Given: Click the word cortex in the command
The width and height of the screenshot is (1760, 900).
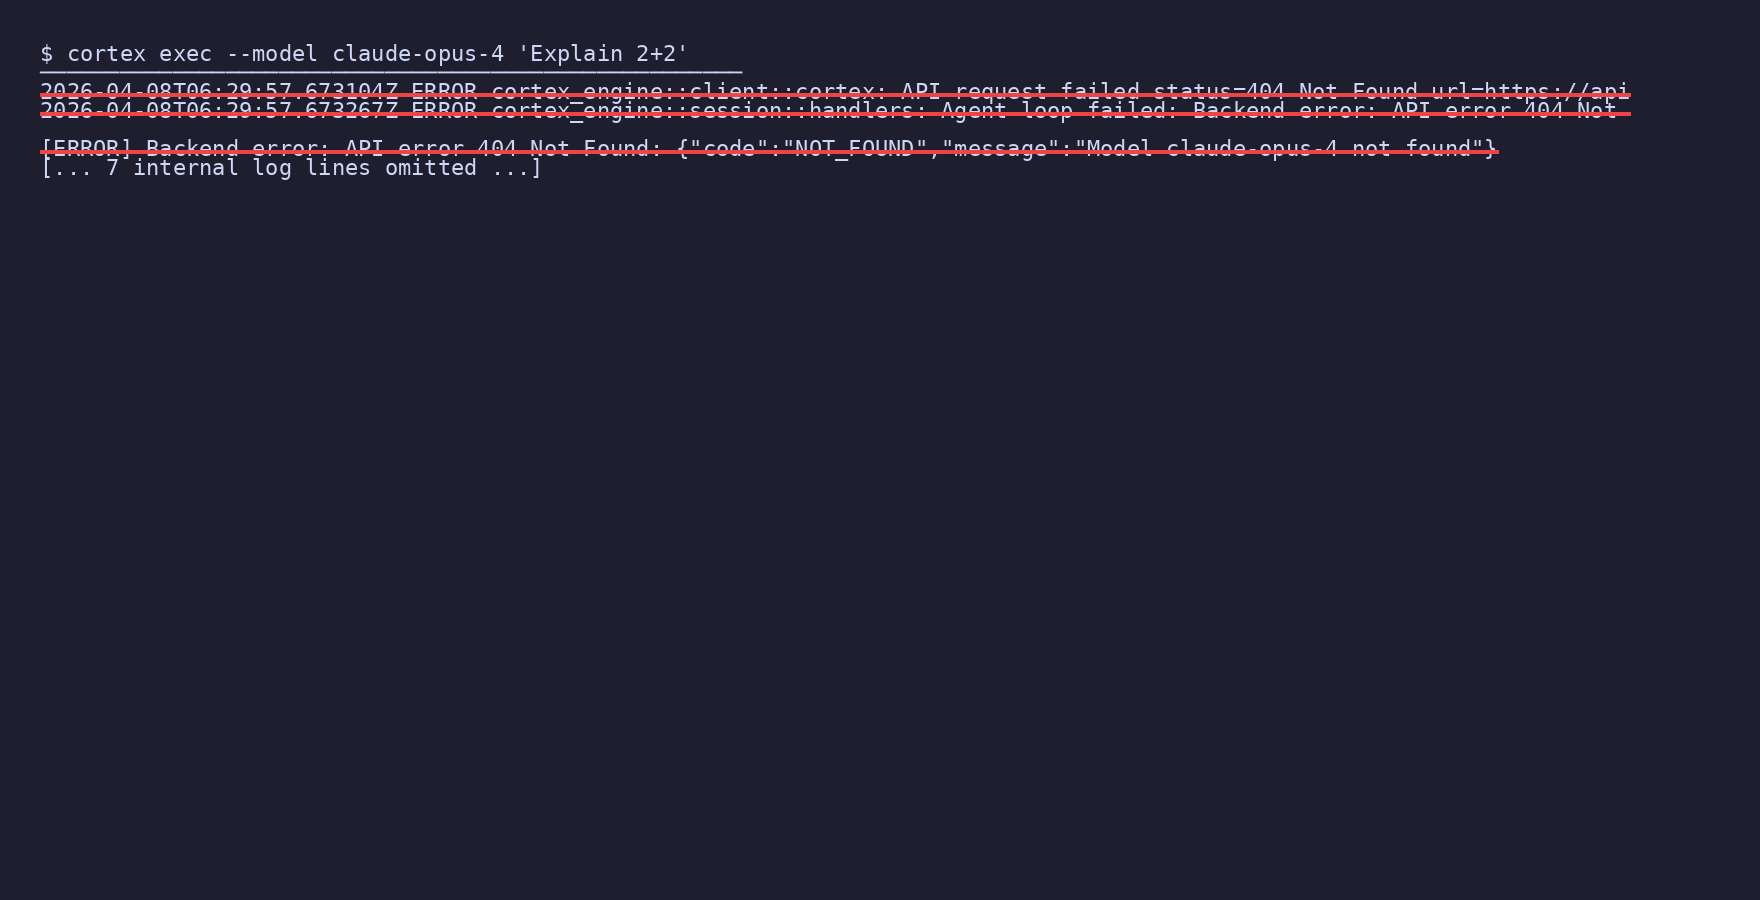Looking at the screenshot, I should (x=106, y=54).
